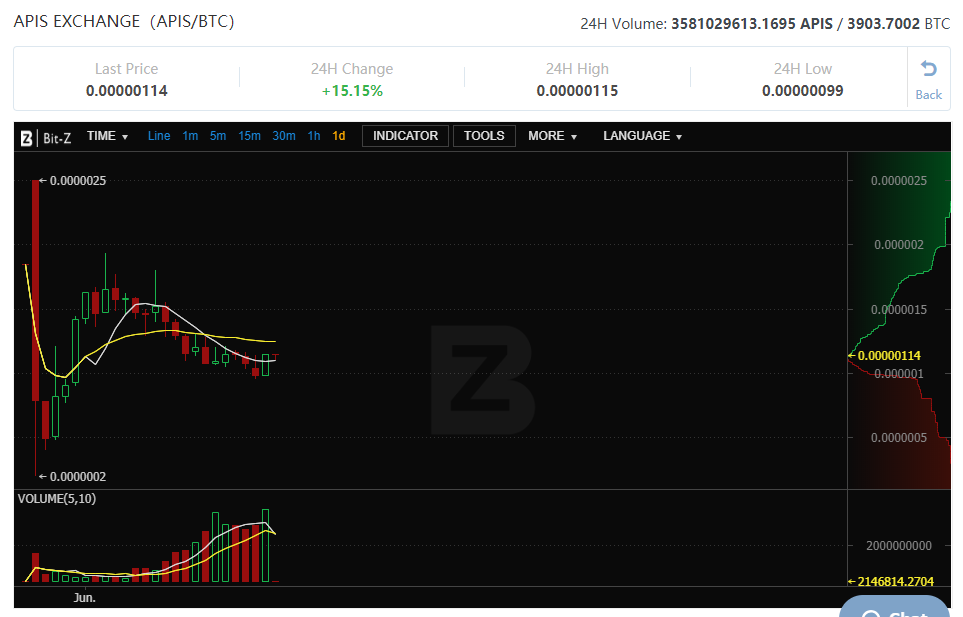This screenshot has height=617, width=963.
Task: Select the 1d timeframe
Action: [x=338, y=136]
